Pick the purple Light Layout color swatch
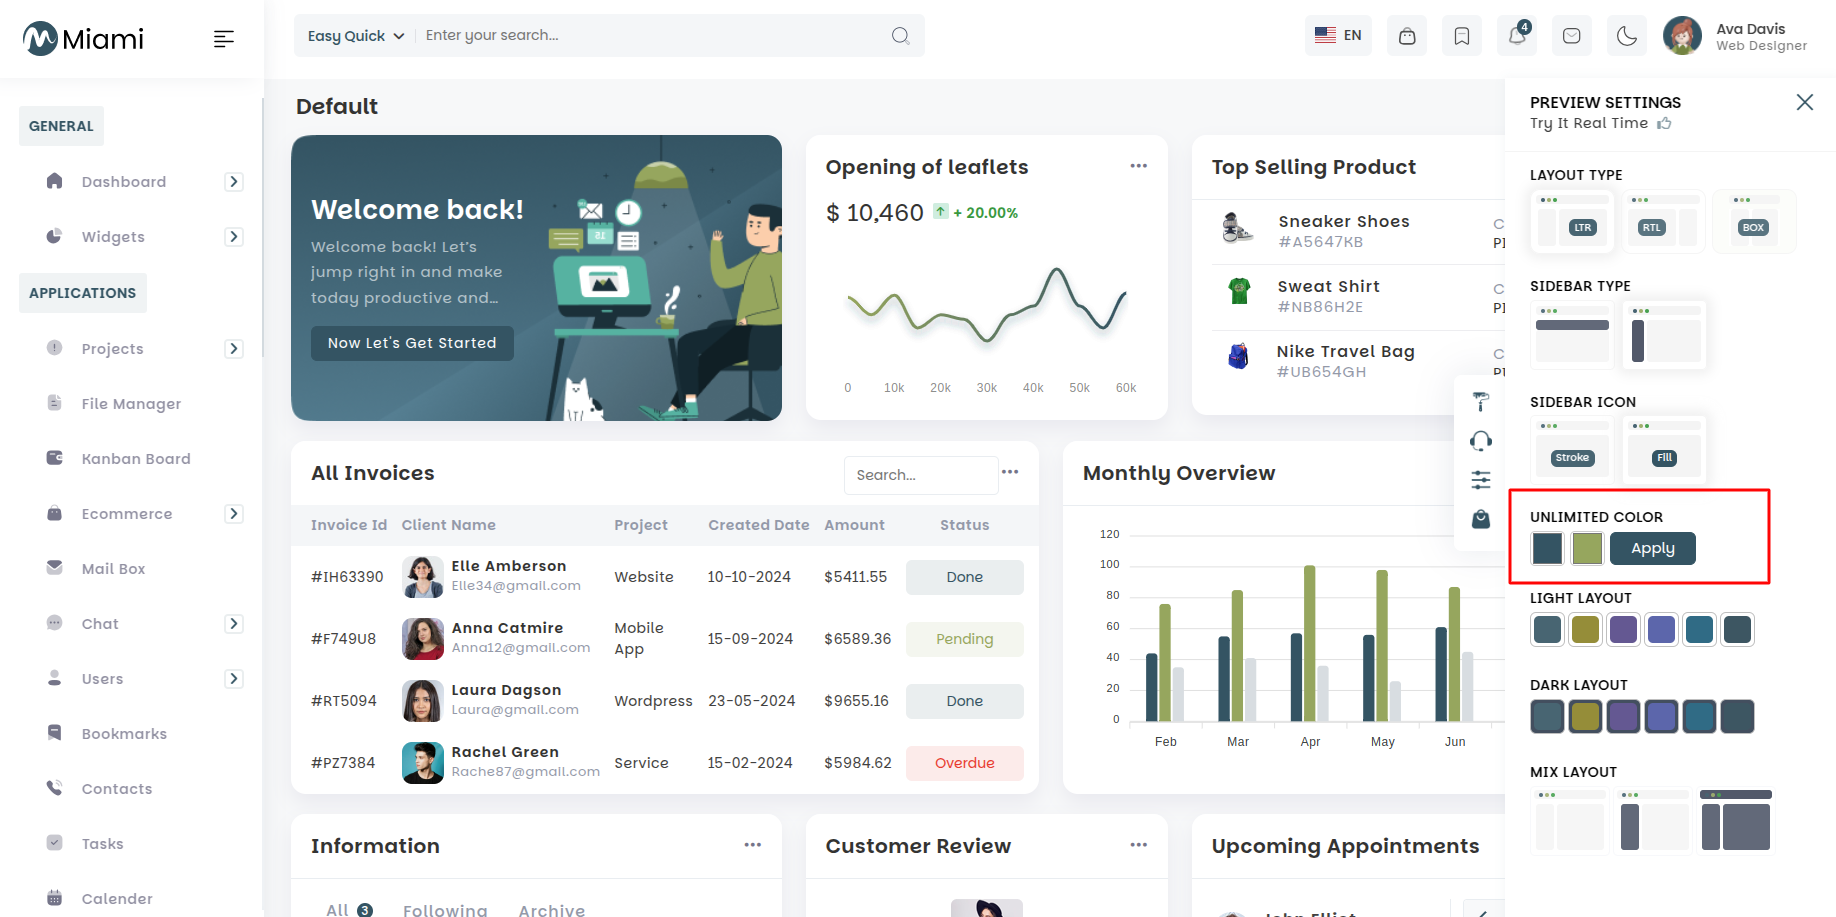 (x=1623, y=630)
